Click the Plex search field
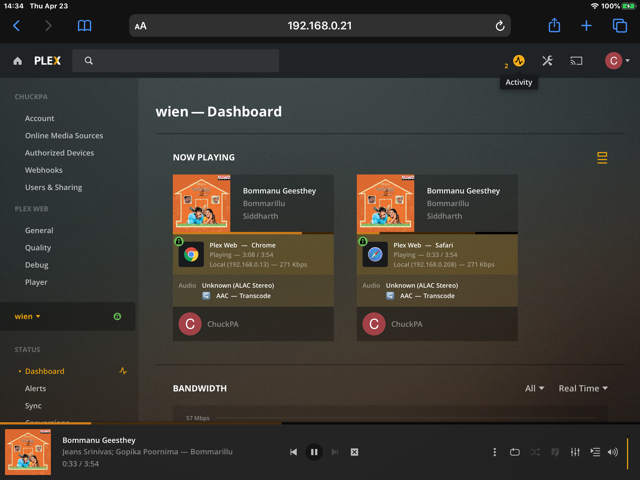Image resolution: width=640 pixels, height=480 pixels. [x=176, y=61]
